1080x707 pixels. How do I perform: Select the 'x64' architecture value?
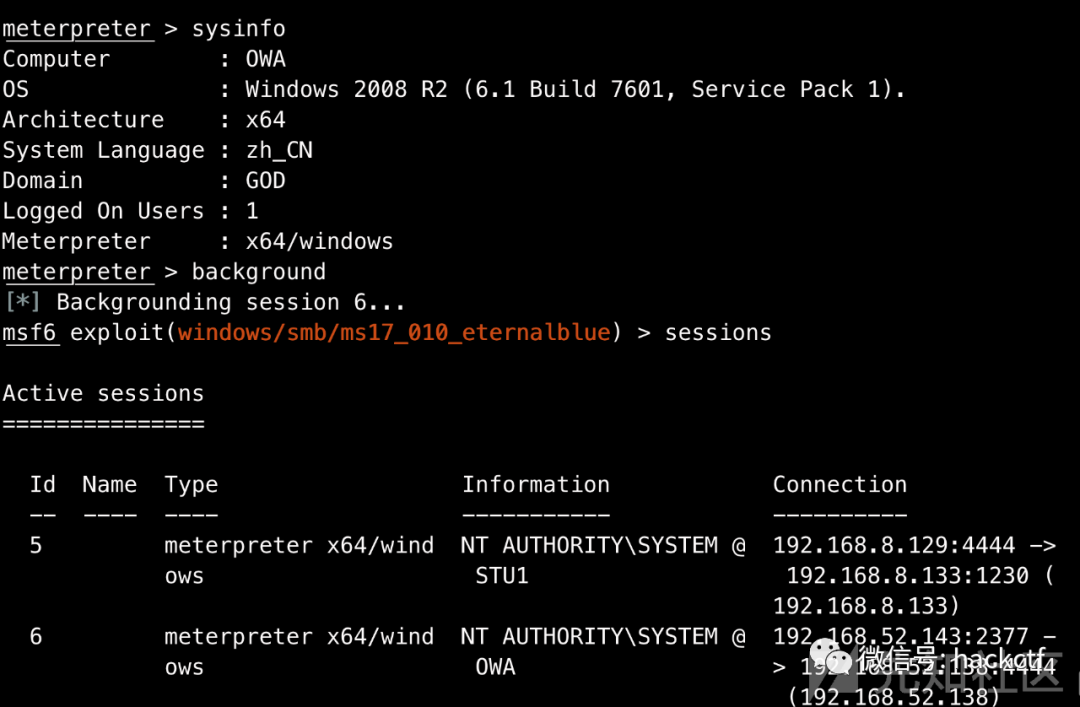266,120
